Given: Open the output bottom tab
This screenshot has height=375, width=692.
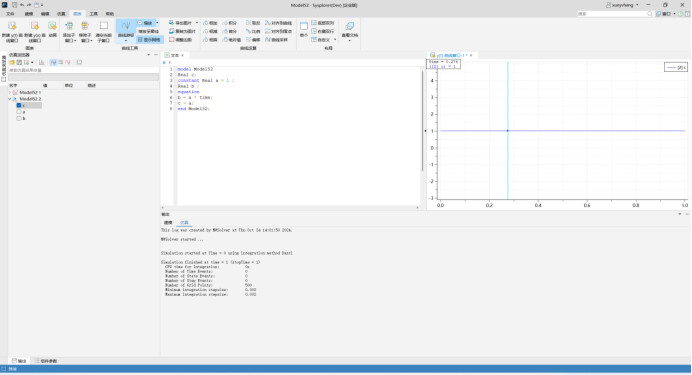Looking at the screenshot, I should pos(19,361).
